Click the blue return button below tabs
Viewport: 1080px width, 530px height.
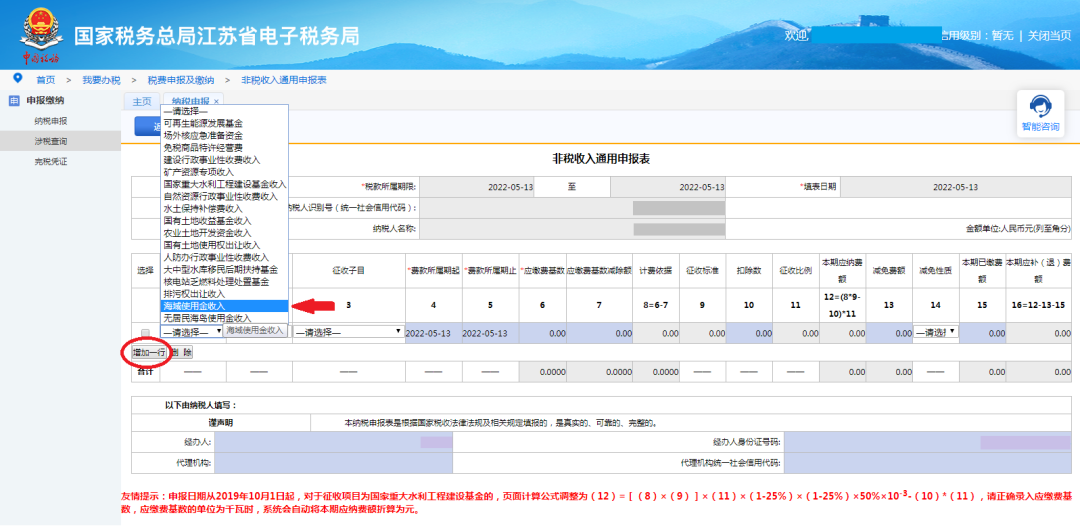pyautogui.click(x=147, y=126)
